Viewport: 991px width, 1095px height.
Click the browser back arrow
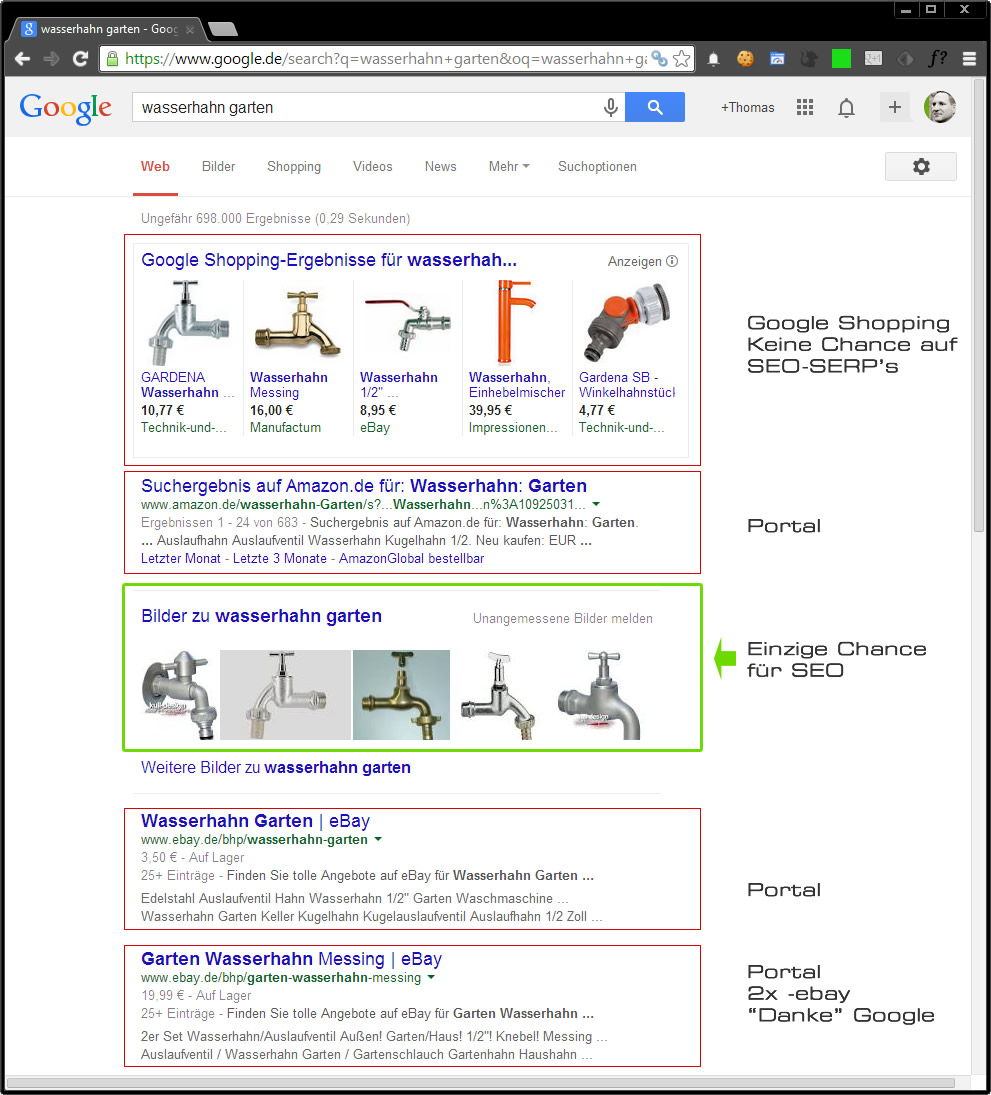point(22,59)
